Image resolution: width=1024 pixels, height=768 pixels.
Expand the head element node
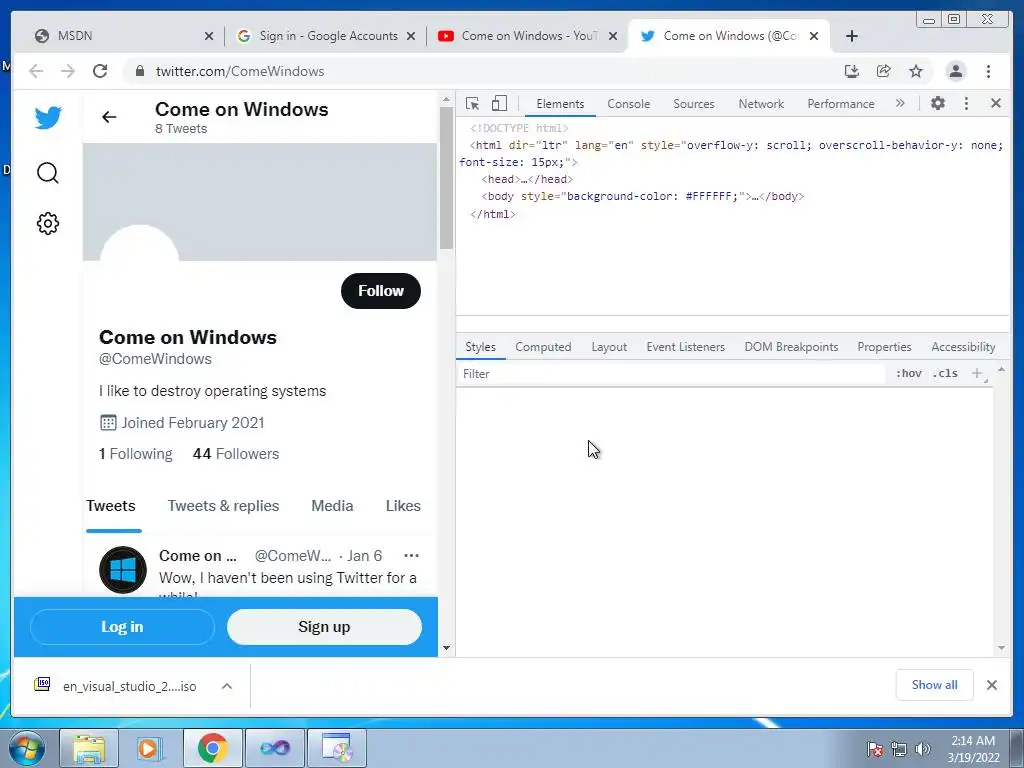click(527, 179)
